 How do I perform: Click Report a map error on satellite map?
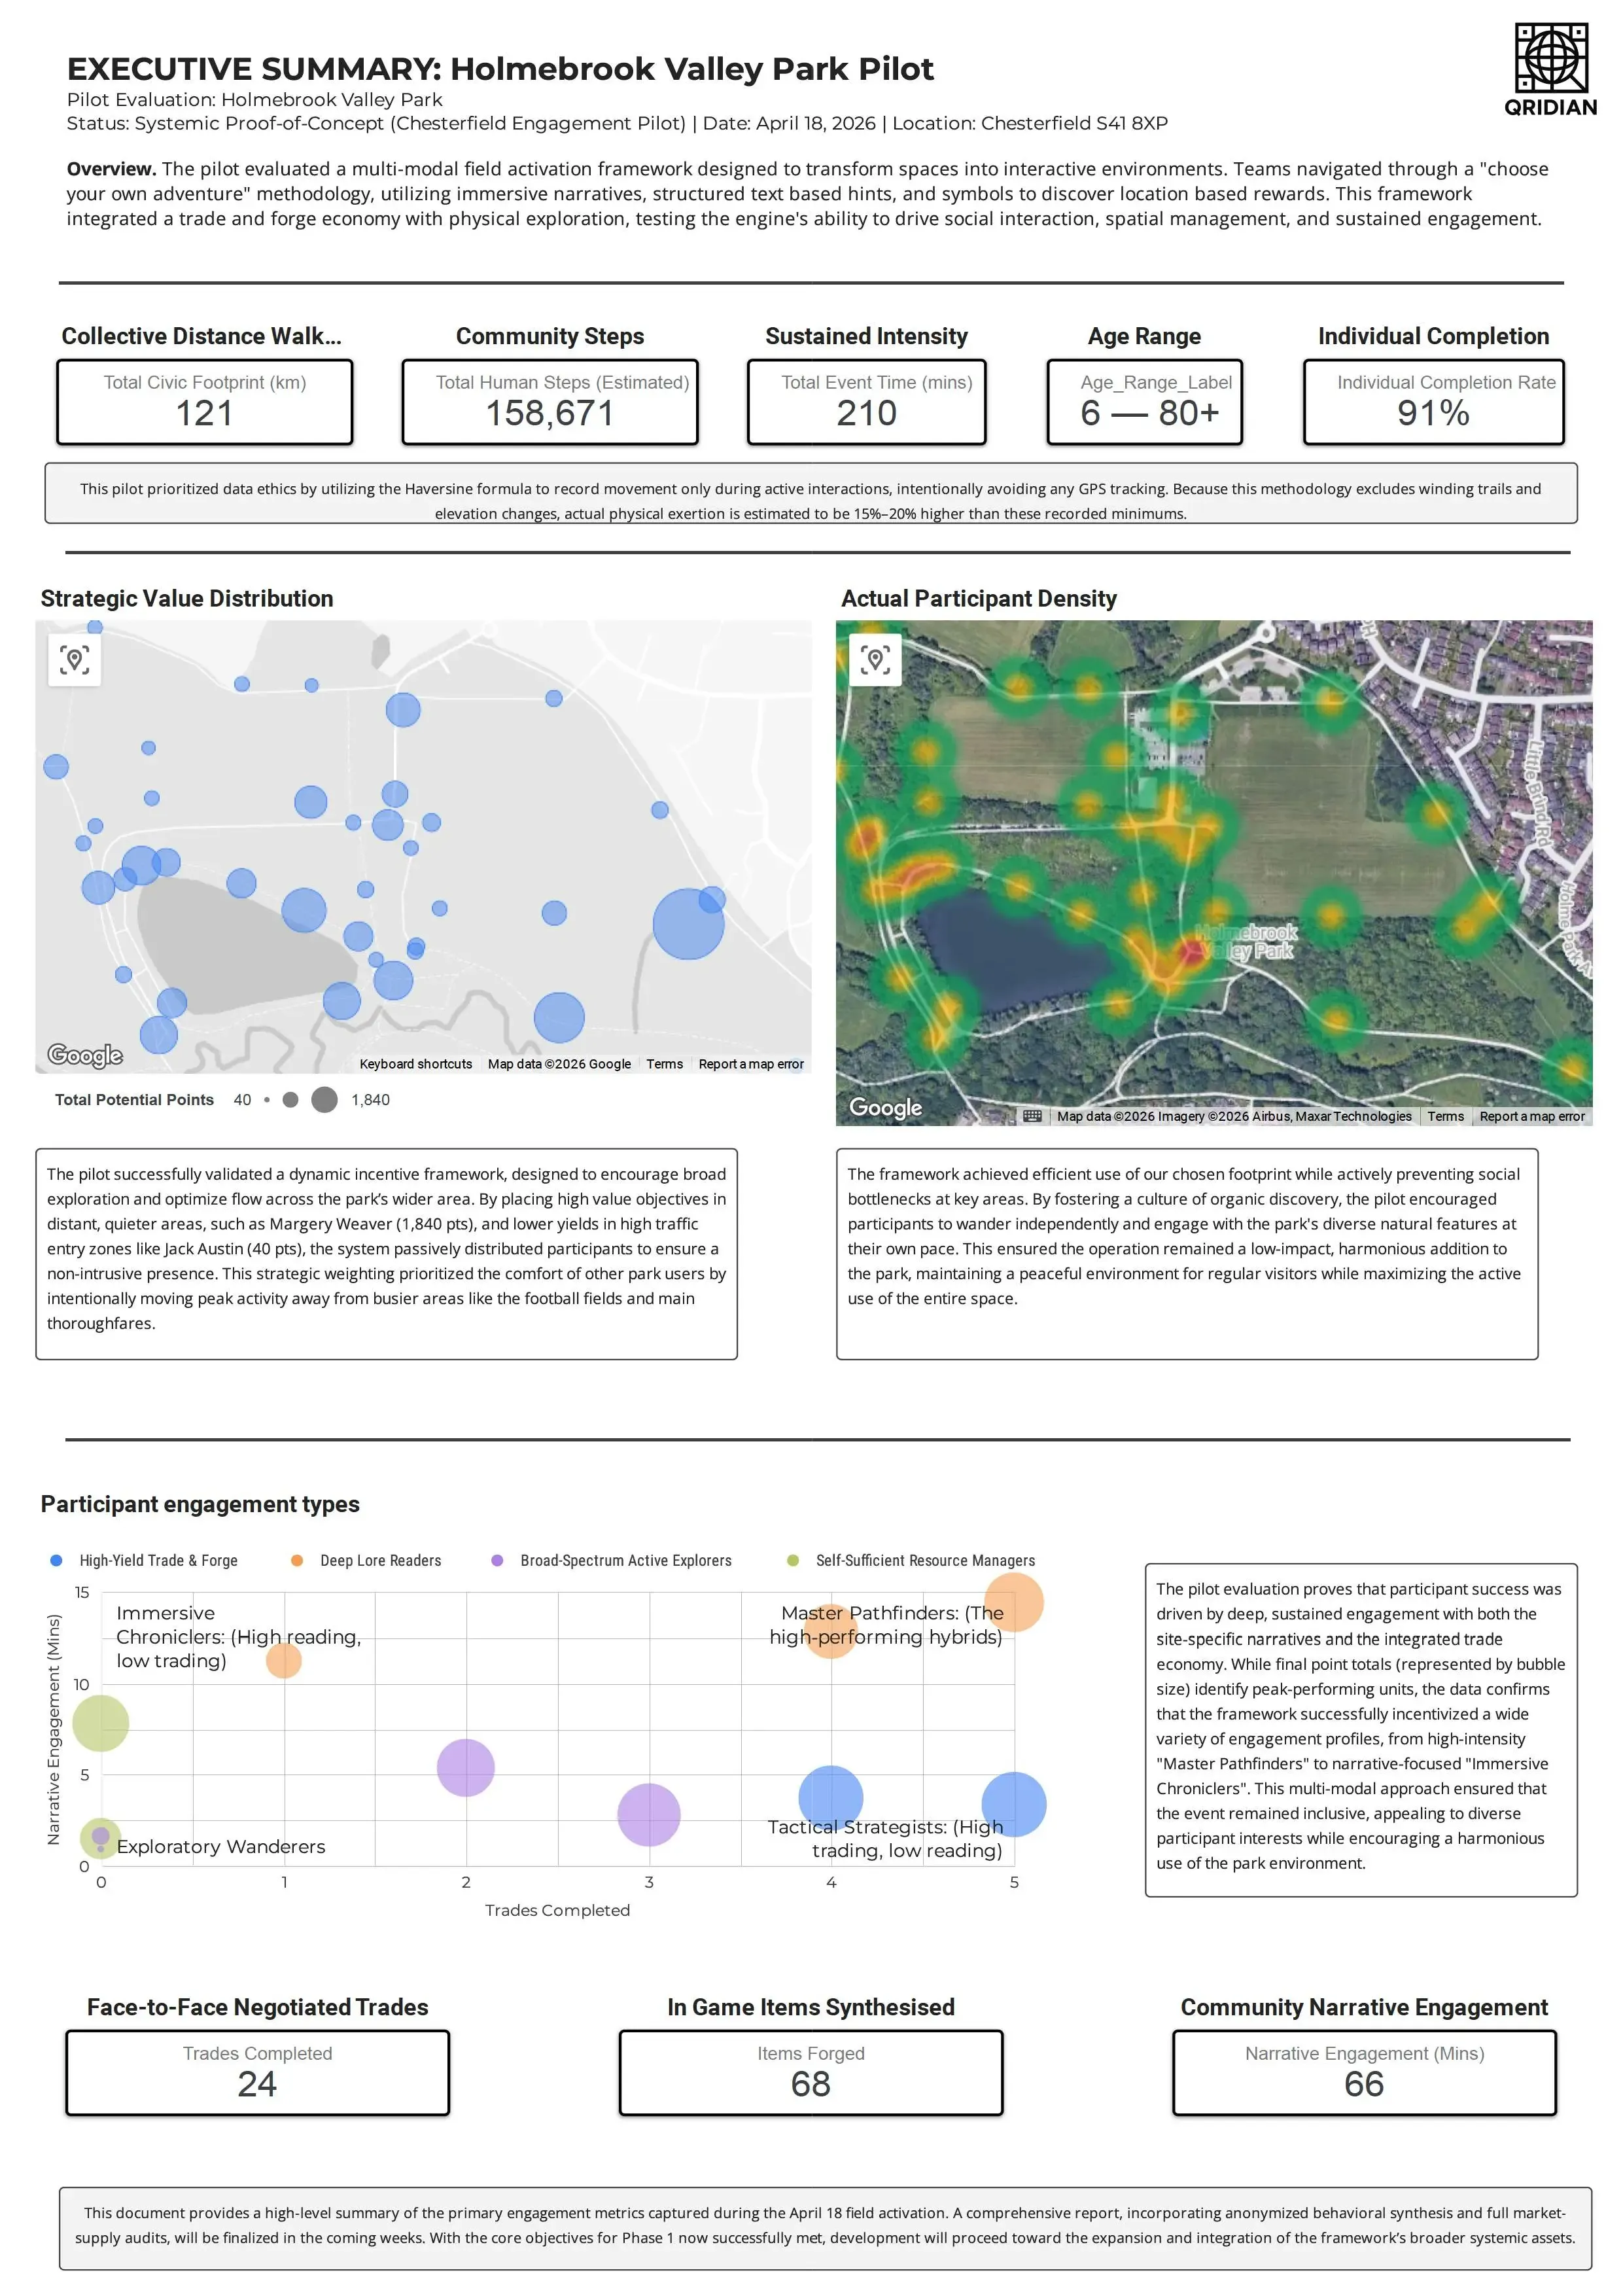click(1532, 1116)
